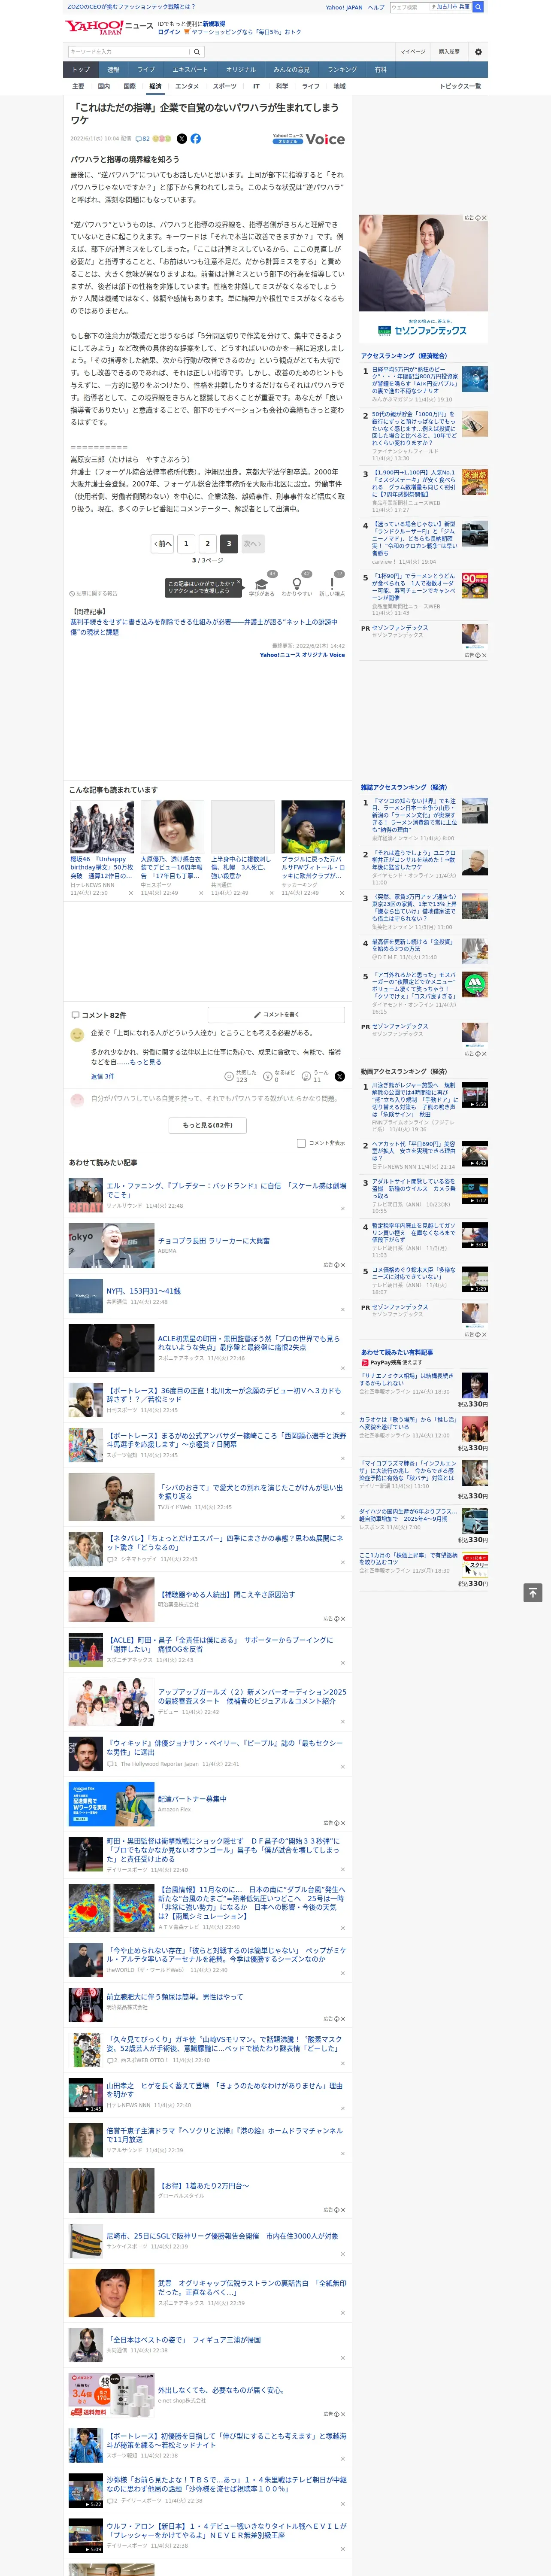The width and height of the screenshot is (551, 2576).
Task: Select the オリジナル tab in navigation bar
Action: pyautogui.click(x=241, y=70)
